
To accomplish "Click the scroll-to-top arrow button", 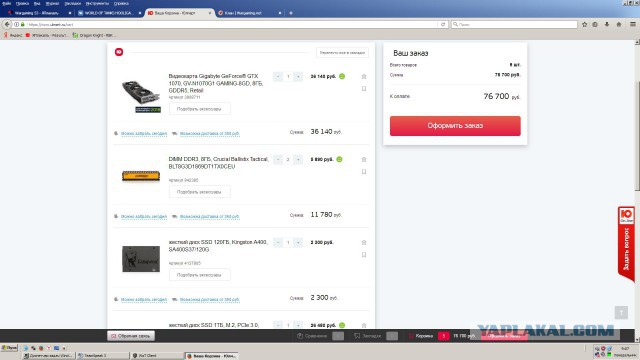I will click(x=621, y=313).
